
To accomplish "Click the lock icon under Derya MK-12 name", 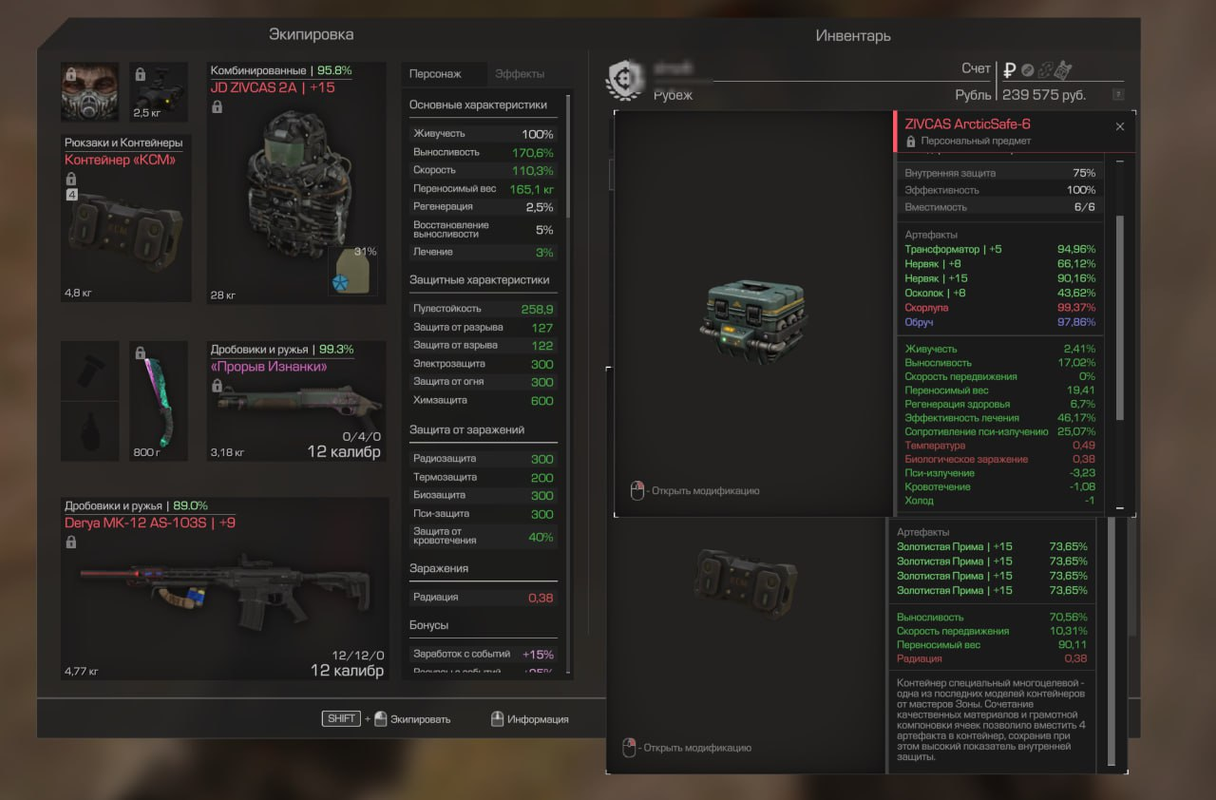I will [x=71, y=542].
